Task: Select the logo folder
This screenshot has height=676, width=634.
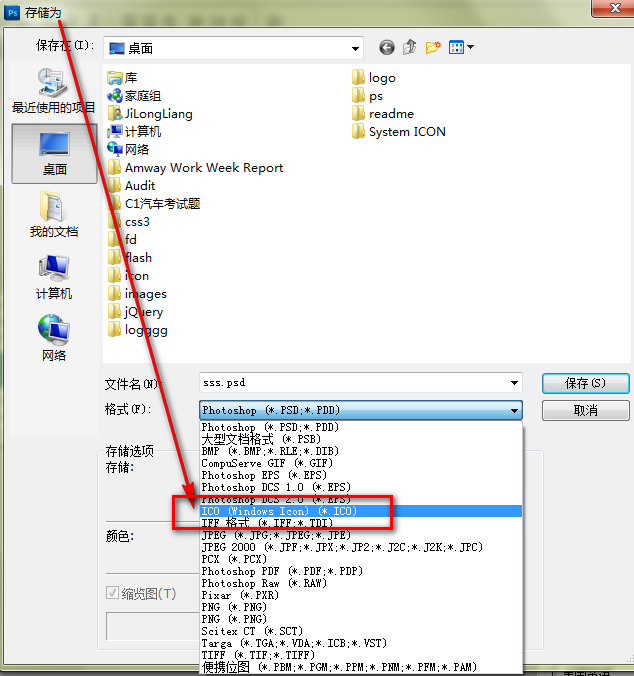Action: pyautogui.click(x=374, y=78)
